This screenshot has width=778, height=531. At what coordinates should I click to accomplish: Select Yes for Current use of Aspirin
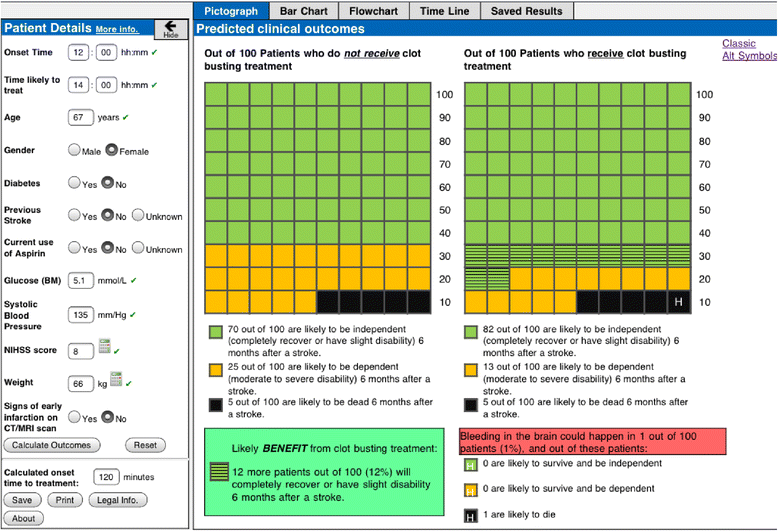(74, 248)
